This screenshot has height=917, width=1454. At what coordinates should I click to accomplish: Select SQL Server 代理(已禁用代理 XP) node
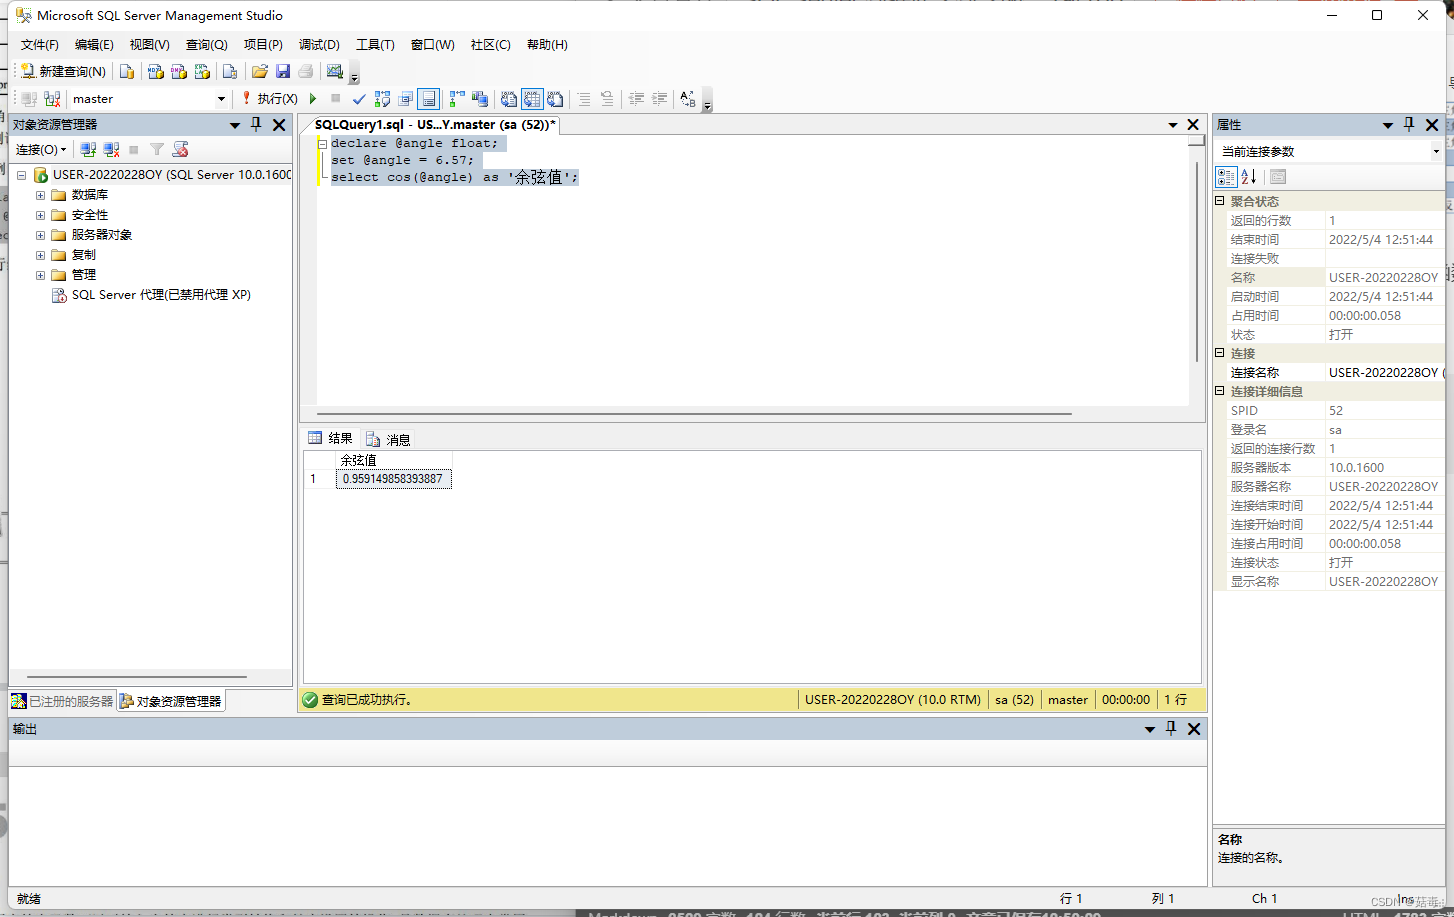point(161,295)
